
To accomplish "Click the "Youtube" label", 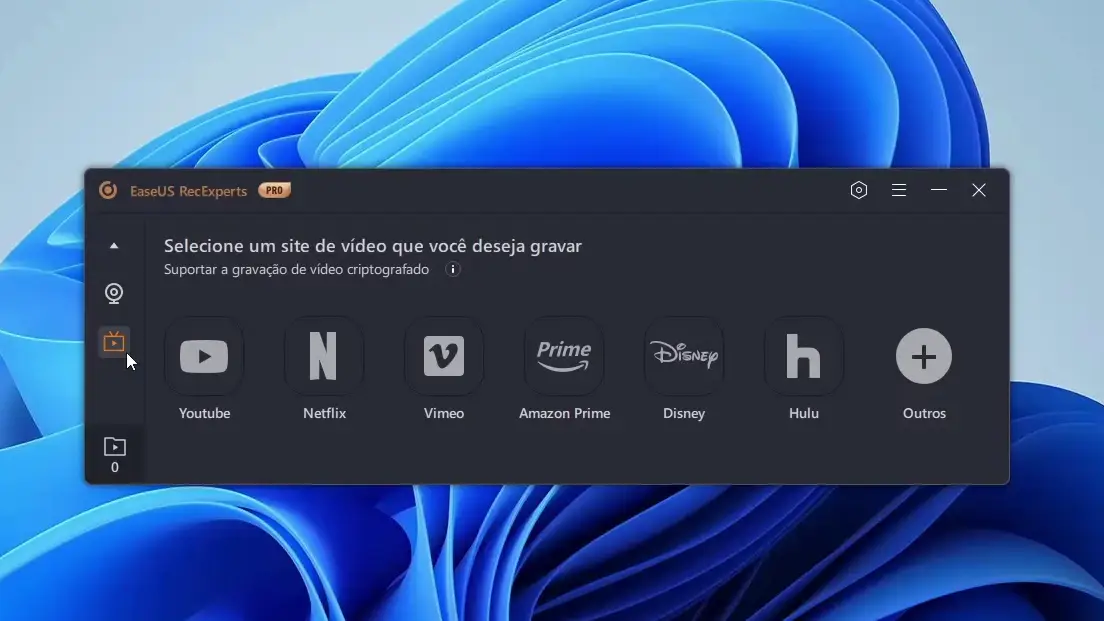I will pyautogui.click(x=204, y=413).
